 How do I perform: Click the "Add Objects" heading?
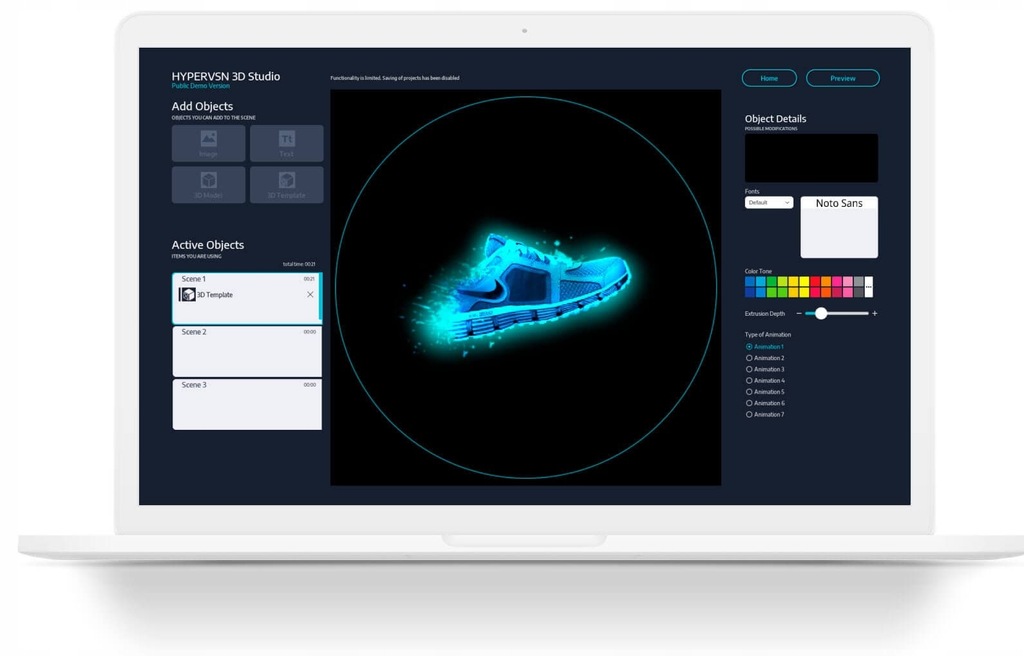coord(202,106)
